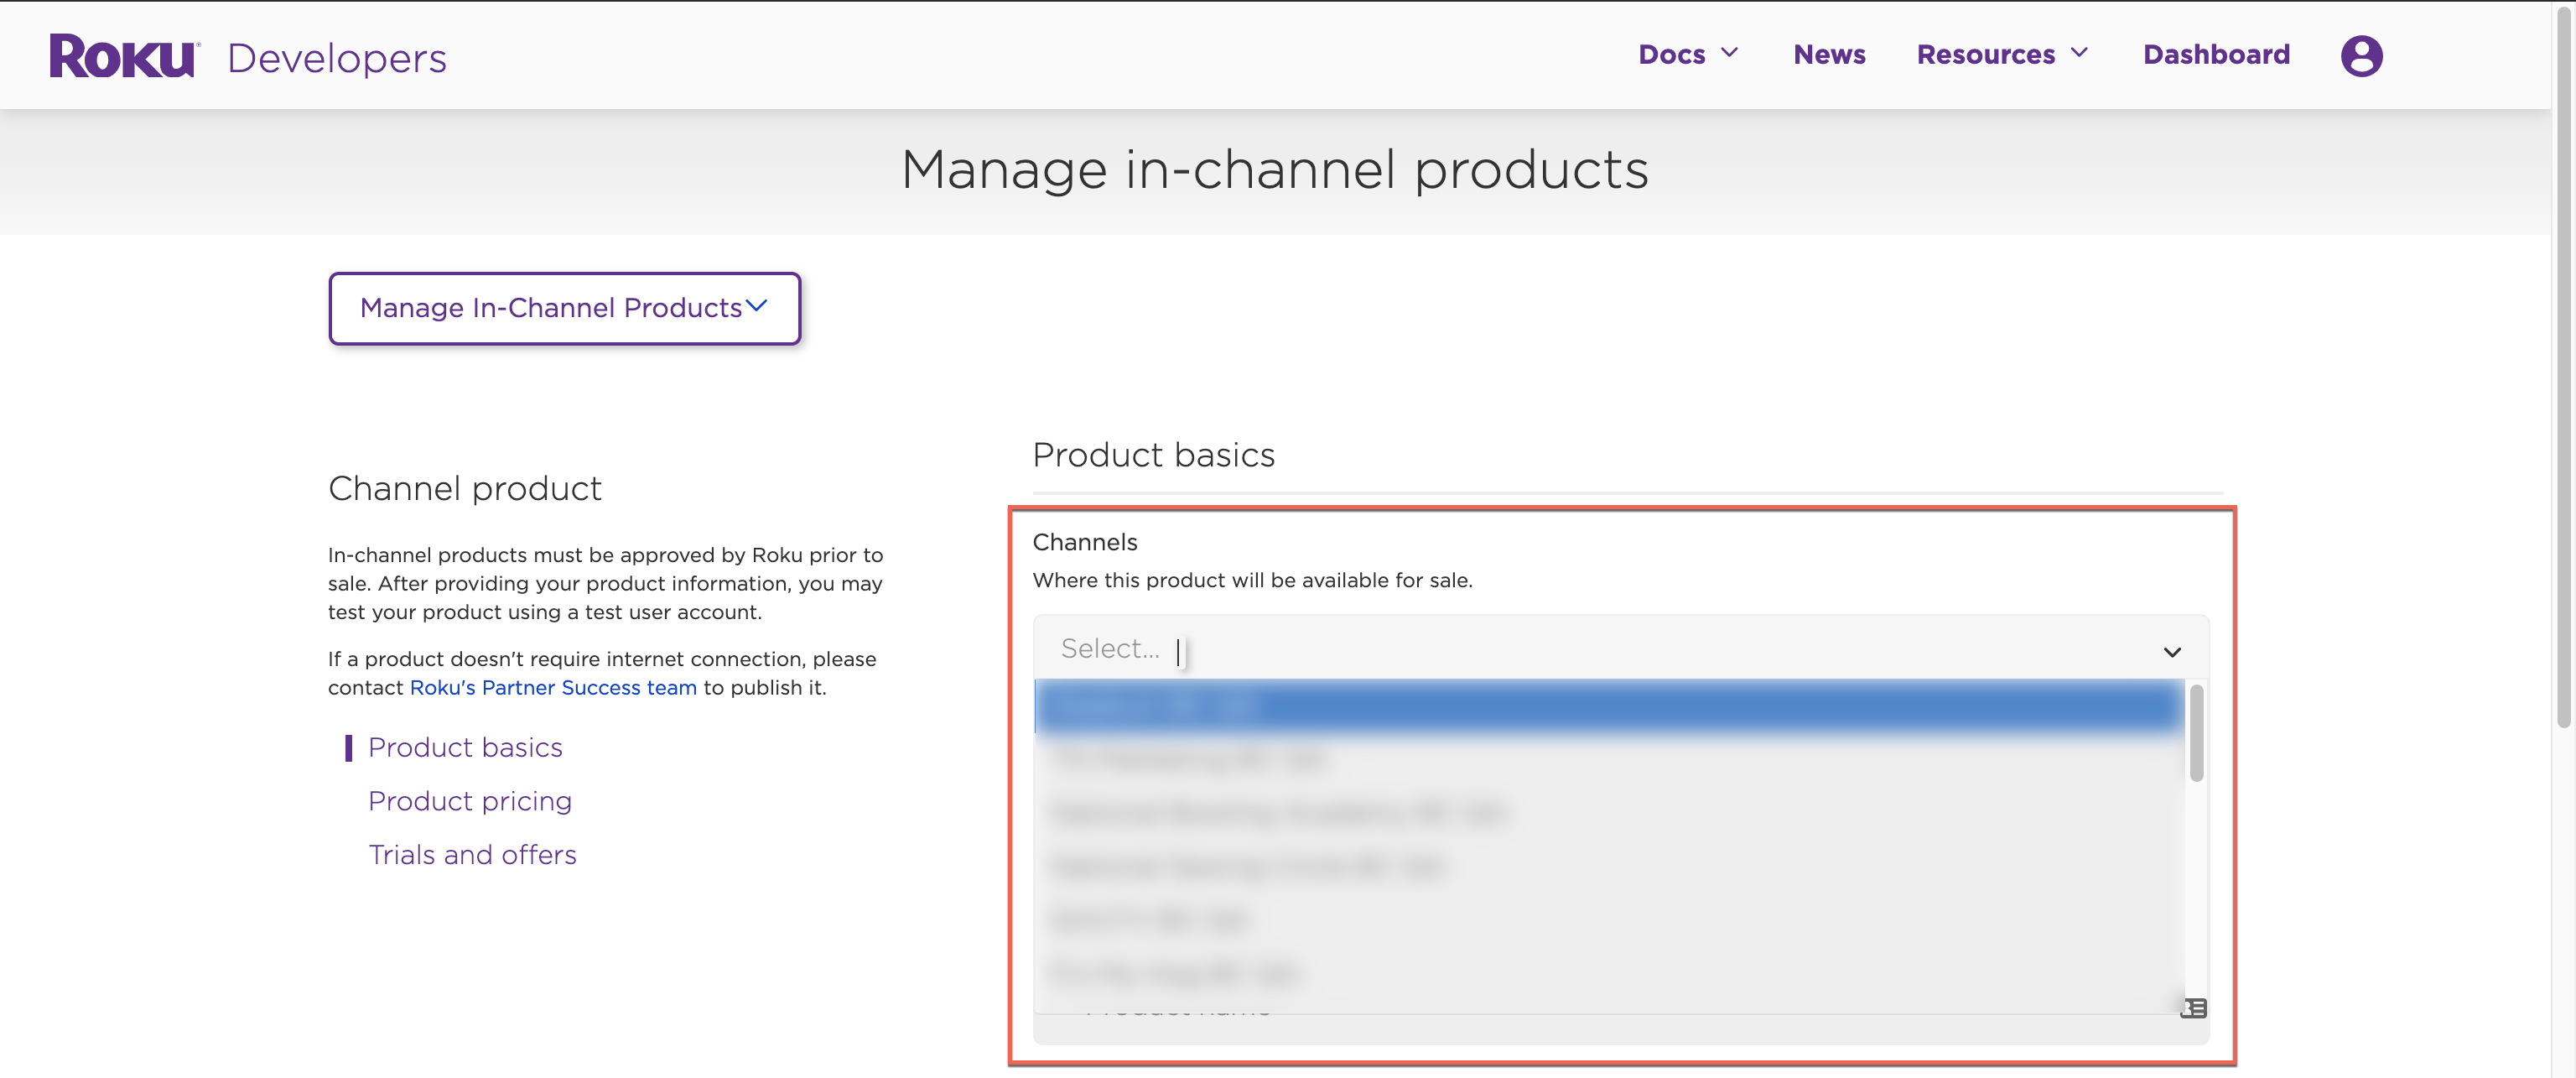Choose the second channel option in list
The image size is (2576, 1078).
click(1608, 760)
